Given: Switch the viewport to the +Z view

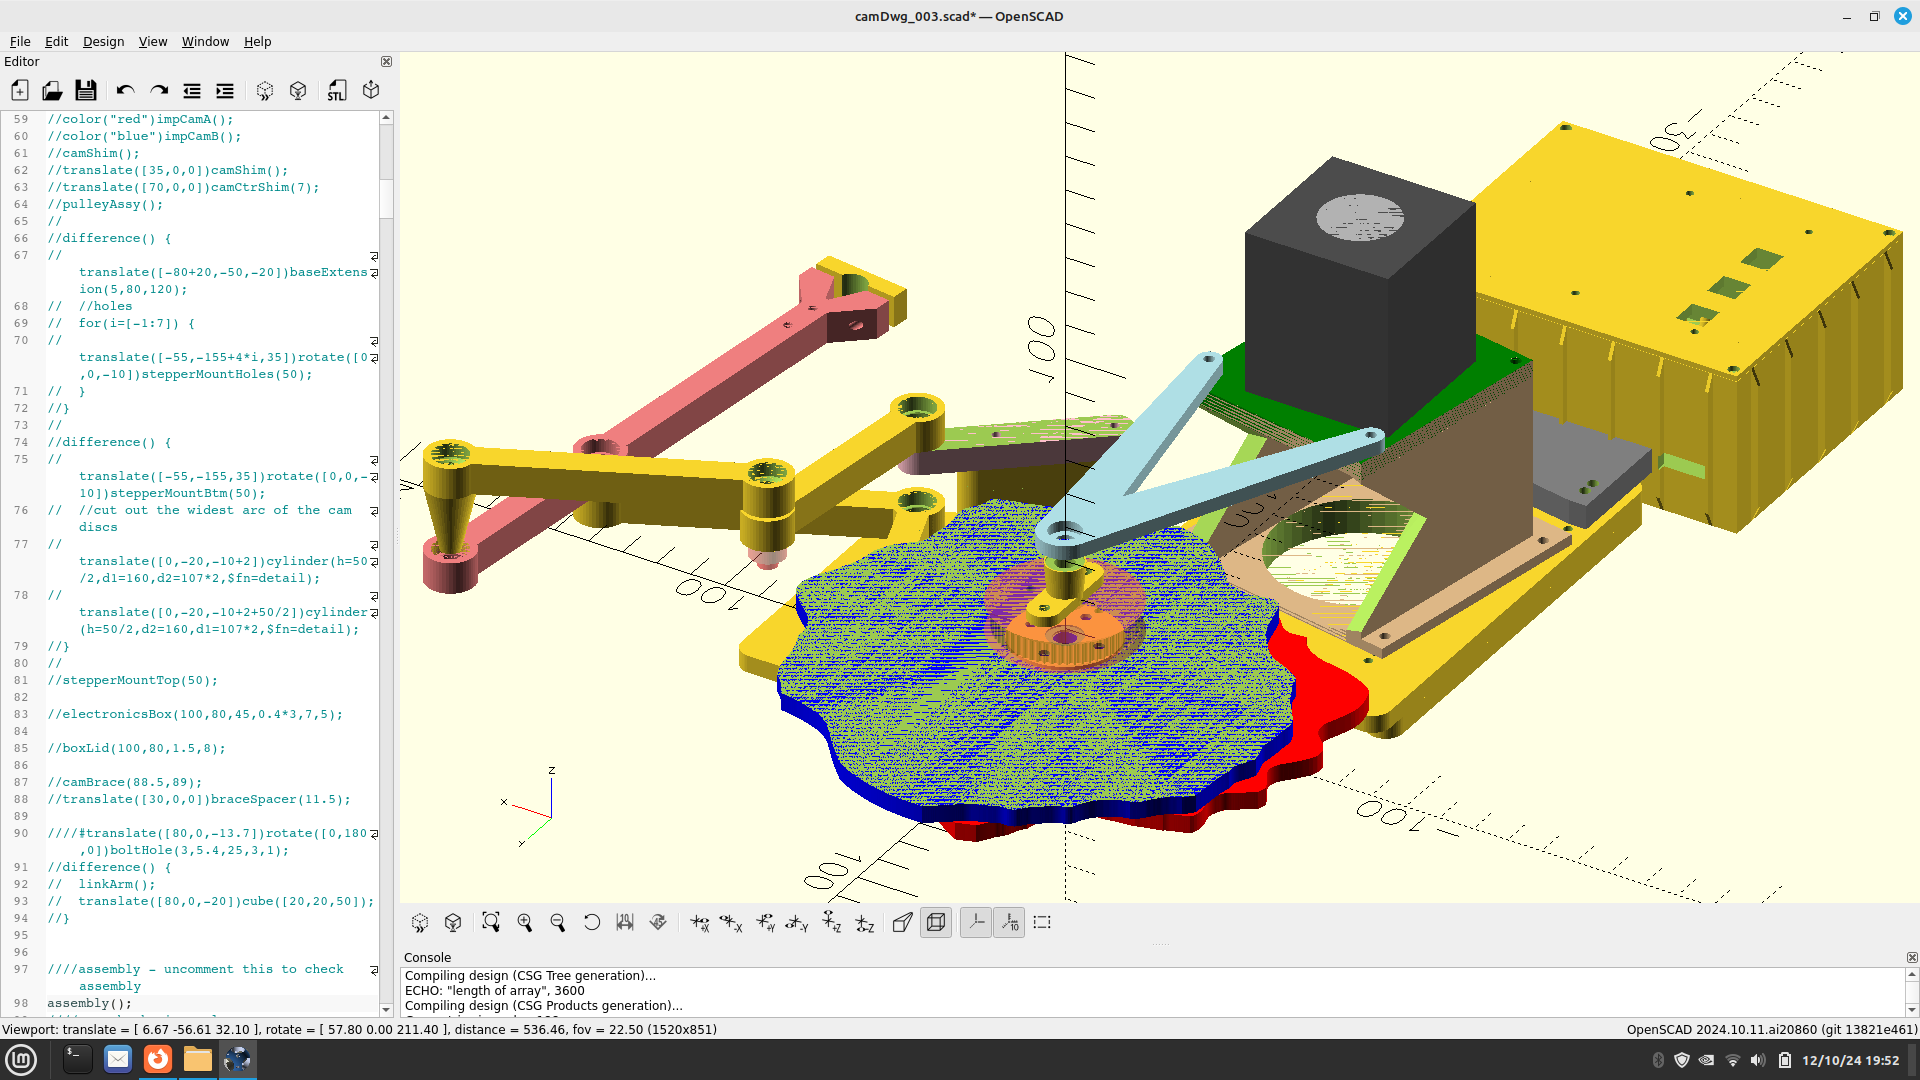Looking at the screenshot, I should (x=832, y=922).
